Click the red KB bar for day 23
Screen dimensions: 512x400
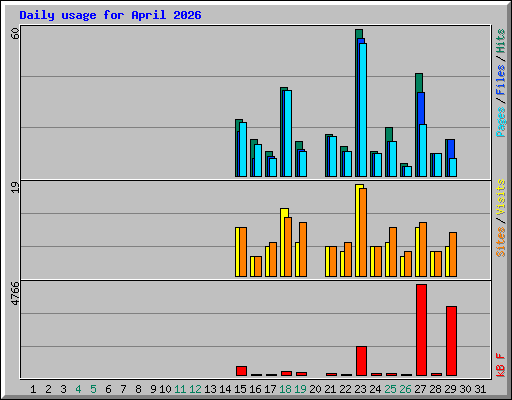coord(361,361)
